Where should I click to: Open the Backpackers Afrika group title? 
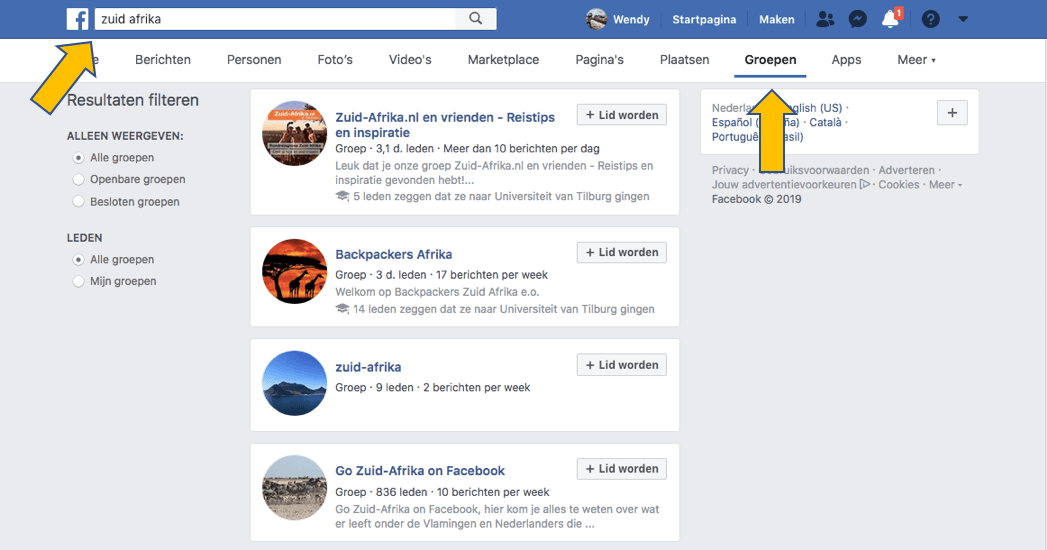tap(393, 254)
